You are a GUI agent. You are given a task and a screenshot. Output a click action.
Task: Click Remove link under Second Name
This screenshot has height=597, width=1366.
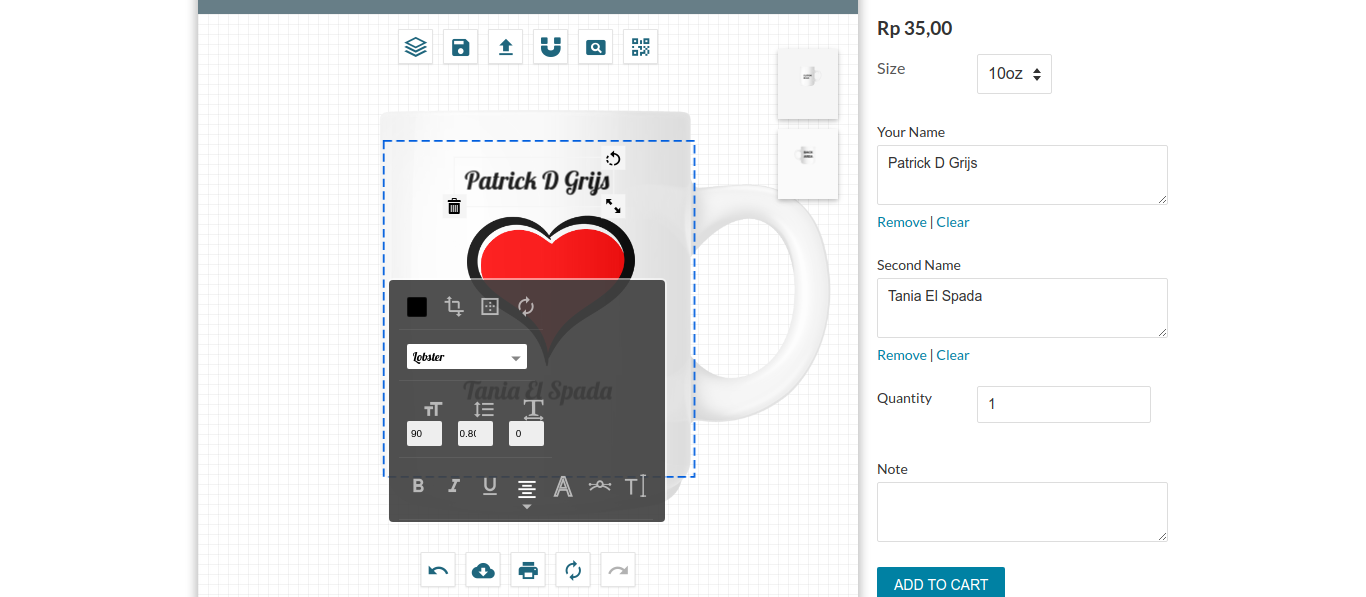902,355
